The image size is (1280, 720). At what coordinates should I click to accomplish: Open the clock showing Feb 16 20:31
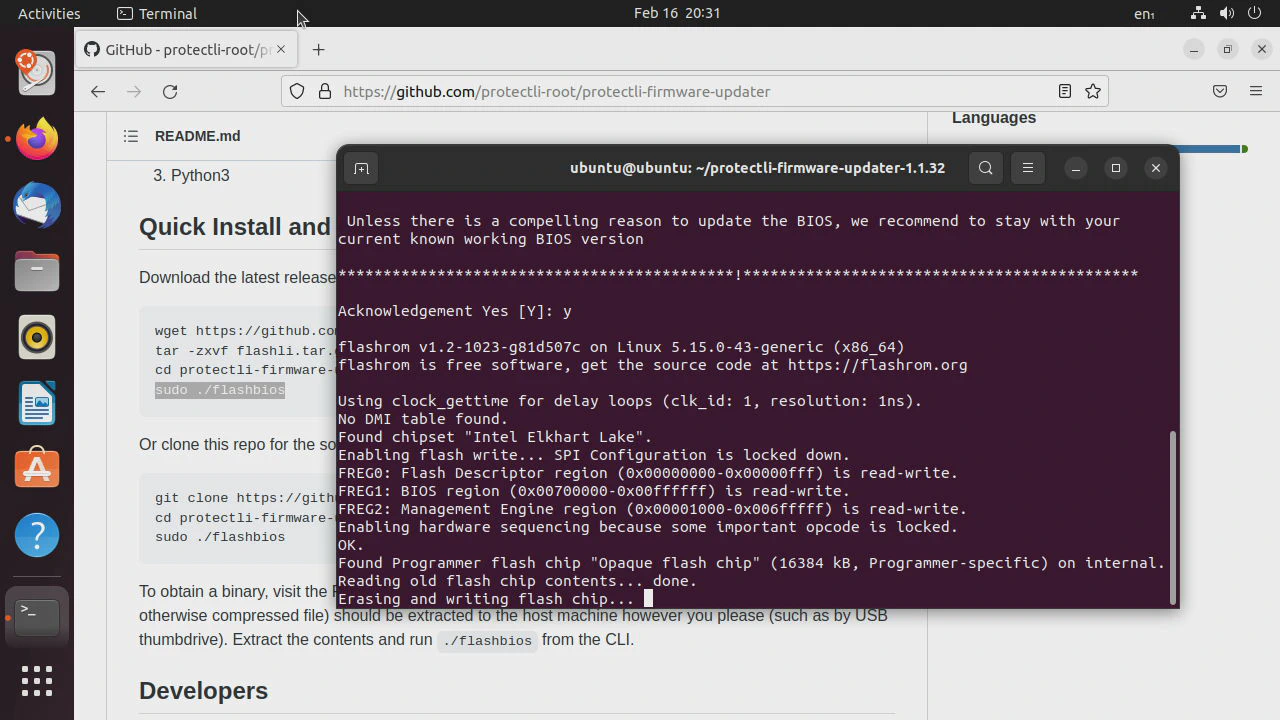point(677,13)
